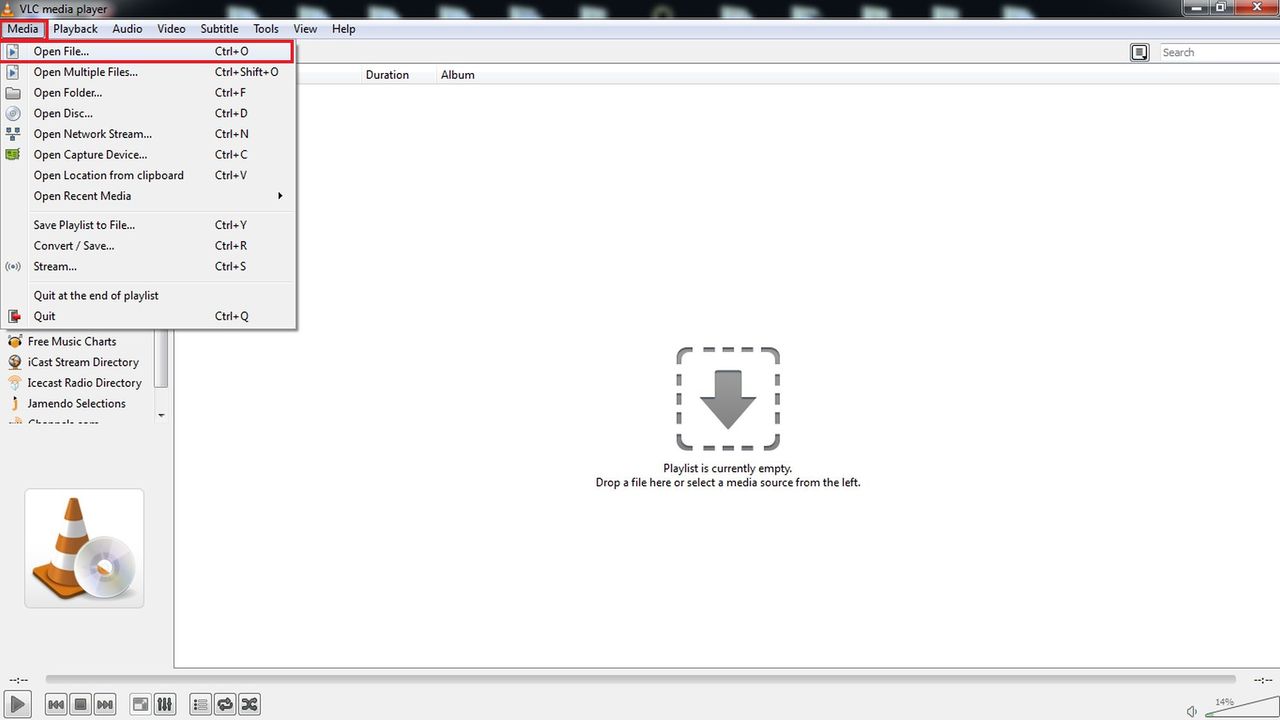Image resolution: width=1280 pixels, height=720 pixels.
Task: Choose Stream... from the menu
Action: tap(148, 267)
